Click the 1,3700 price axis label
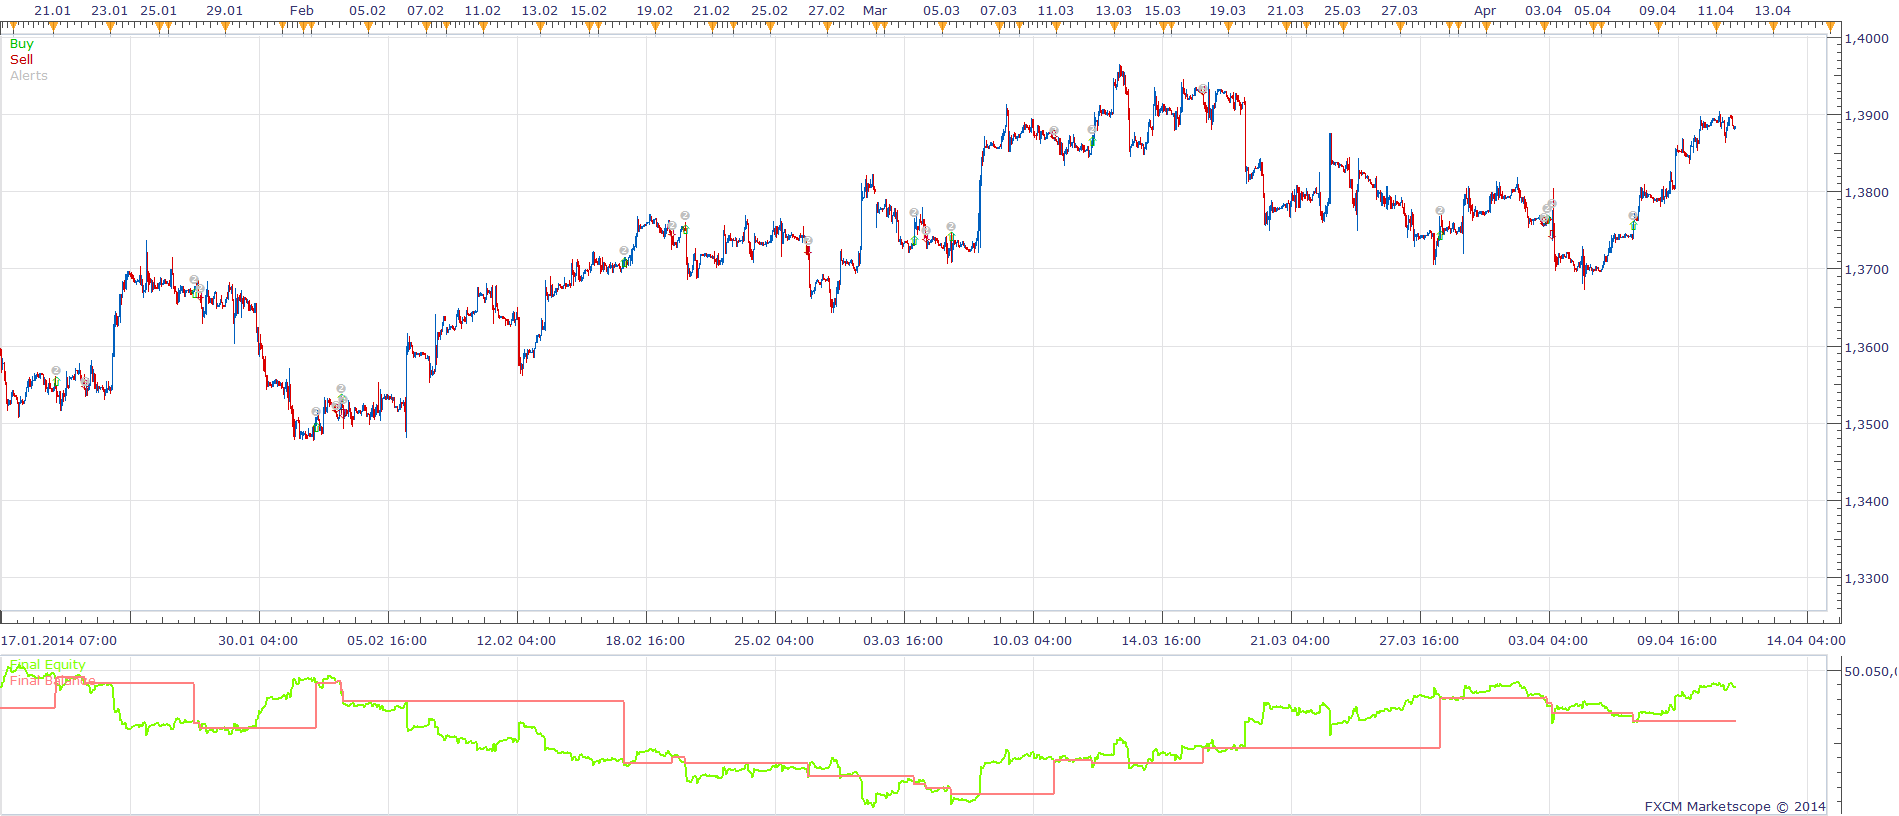This screenshot has height=816, width=1899. 1867,270
